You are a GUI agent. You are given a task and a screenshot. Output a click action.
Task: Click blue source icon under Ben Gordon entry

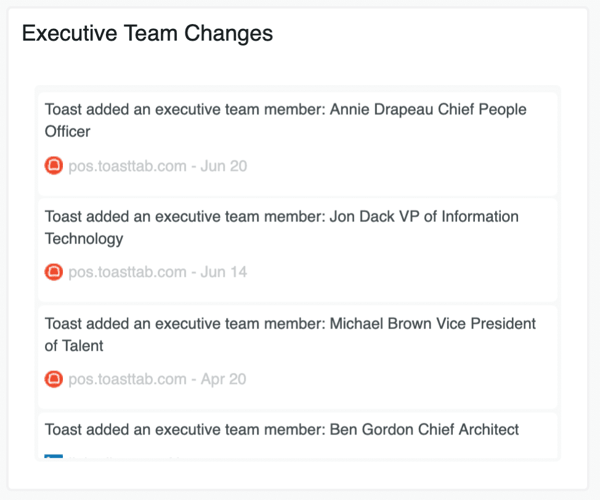coord(54,457)
